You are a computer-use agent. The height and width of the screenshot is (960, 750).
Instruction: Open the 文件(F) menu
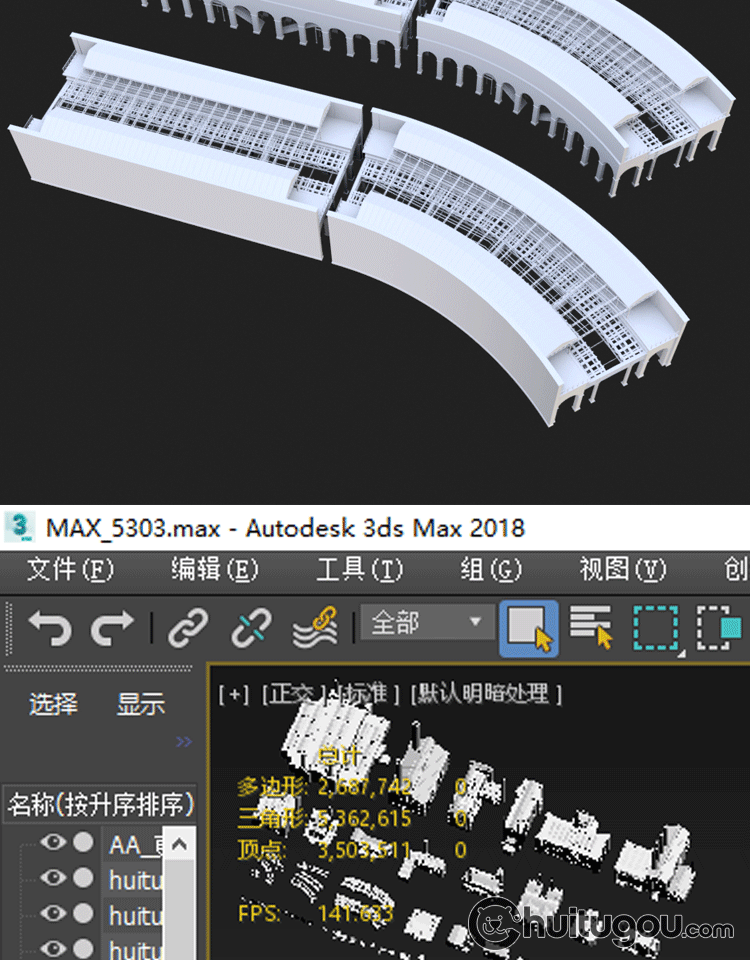click(70, 569)
